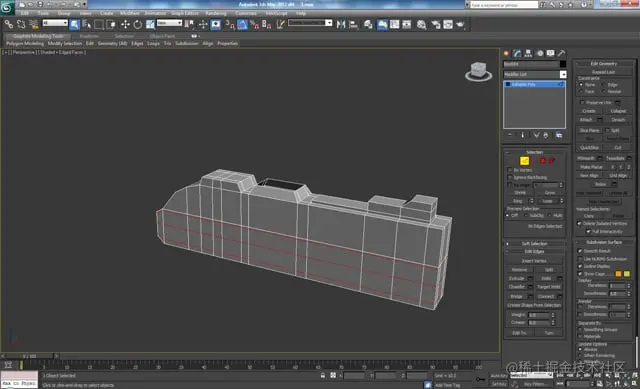640x389 pixels.
Task: Open the Select by Name dialog
Action: click(x=87, y=24)
